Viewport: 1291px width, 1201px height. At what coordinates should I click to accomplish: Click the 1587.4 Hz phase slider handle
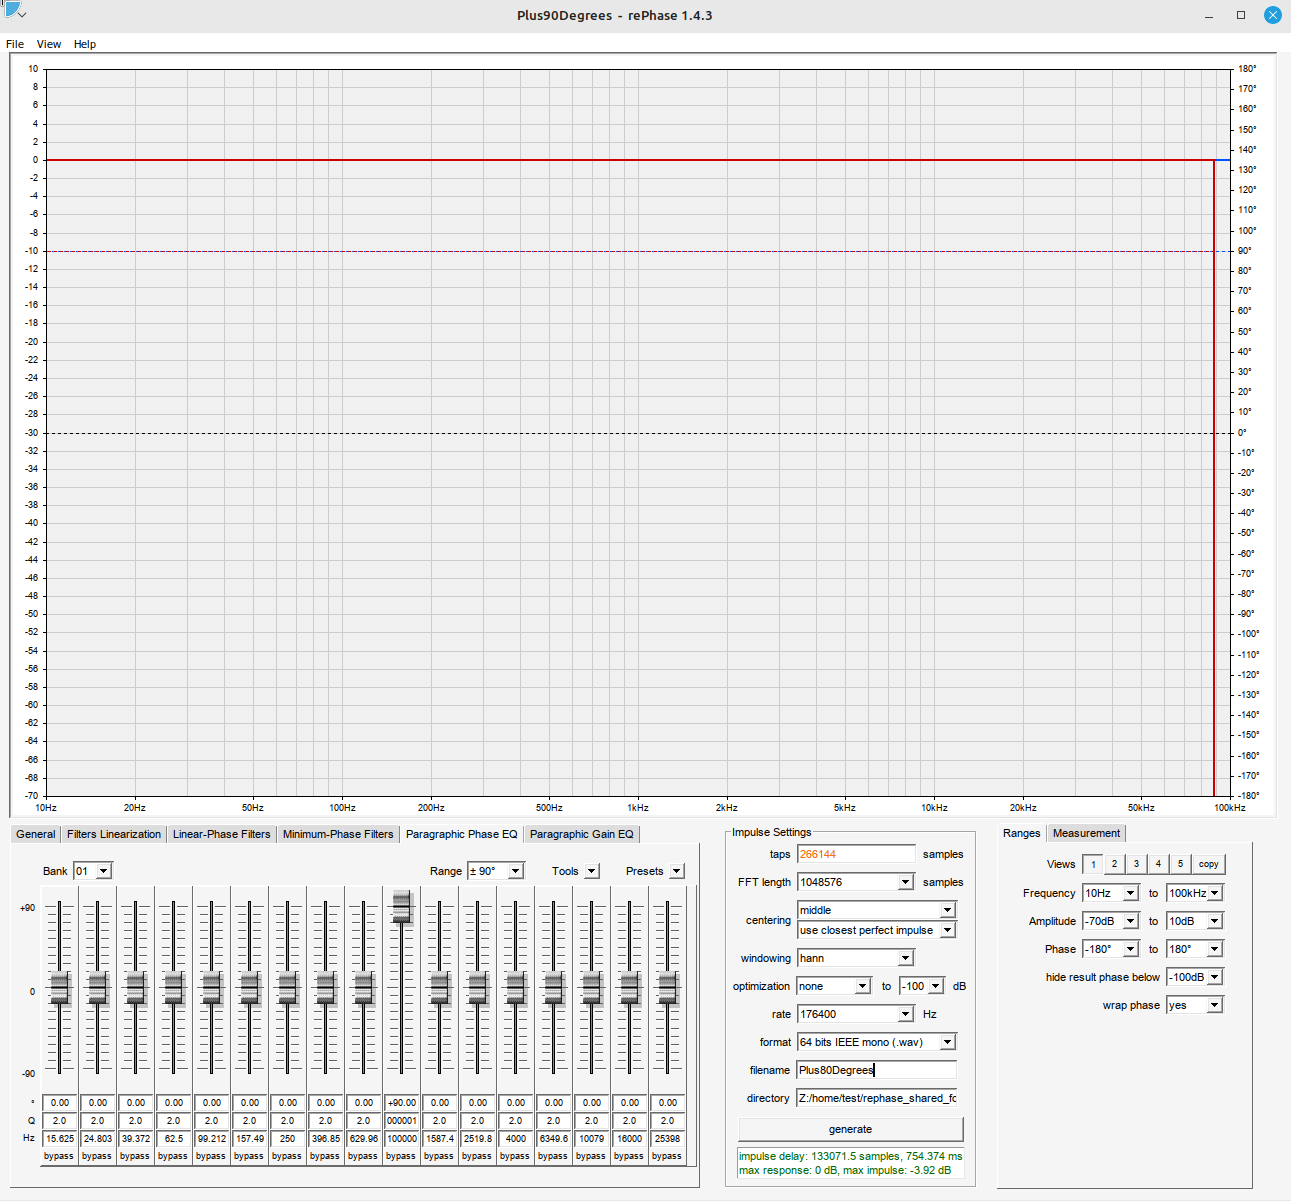(439, 988)
